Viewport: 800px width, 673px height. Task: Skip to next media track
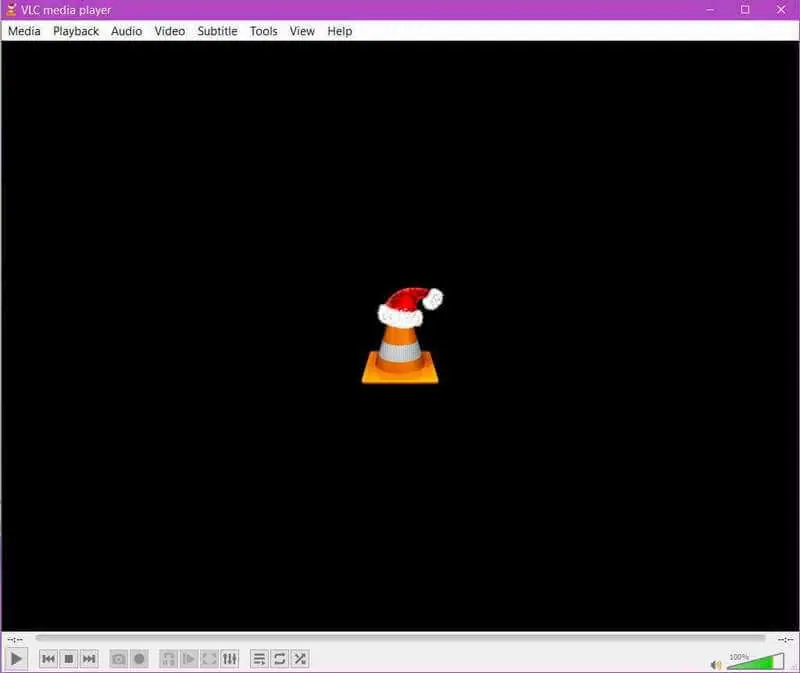click(89, 659)
